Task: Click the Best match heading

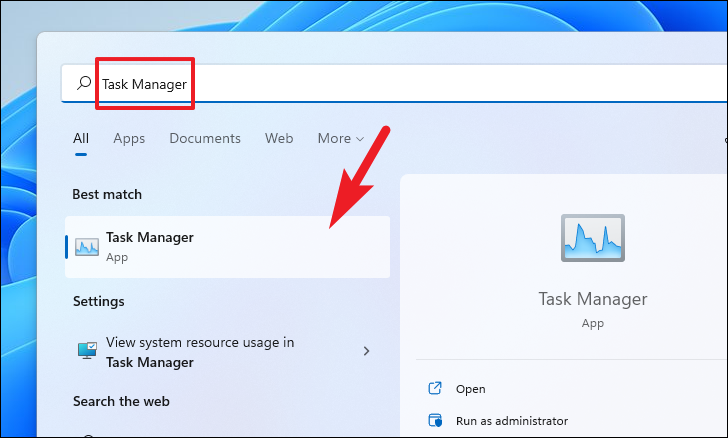Action: [107, 194]
